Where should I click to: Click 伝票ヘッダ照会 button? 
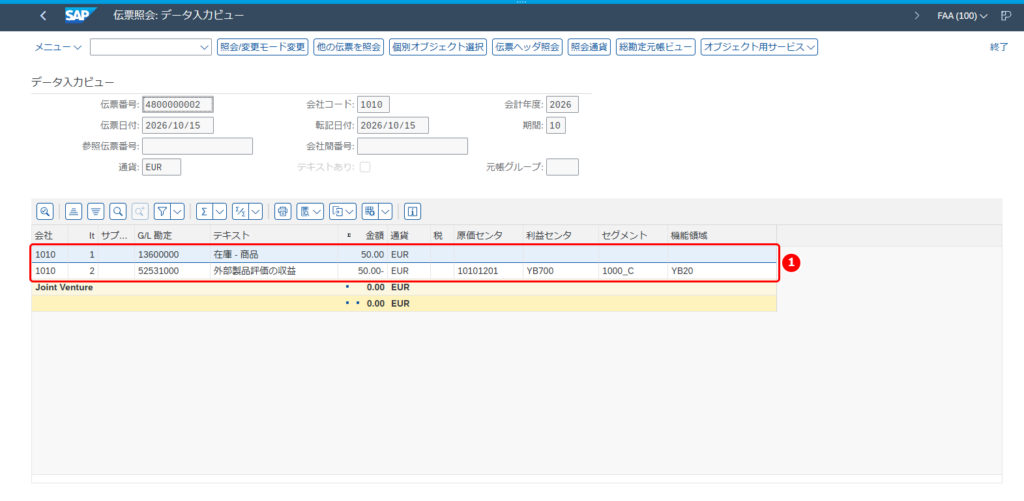click(x=527, y=47)
